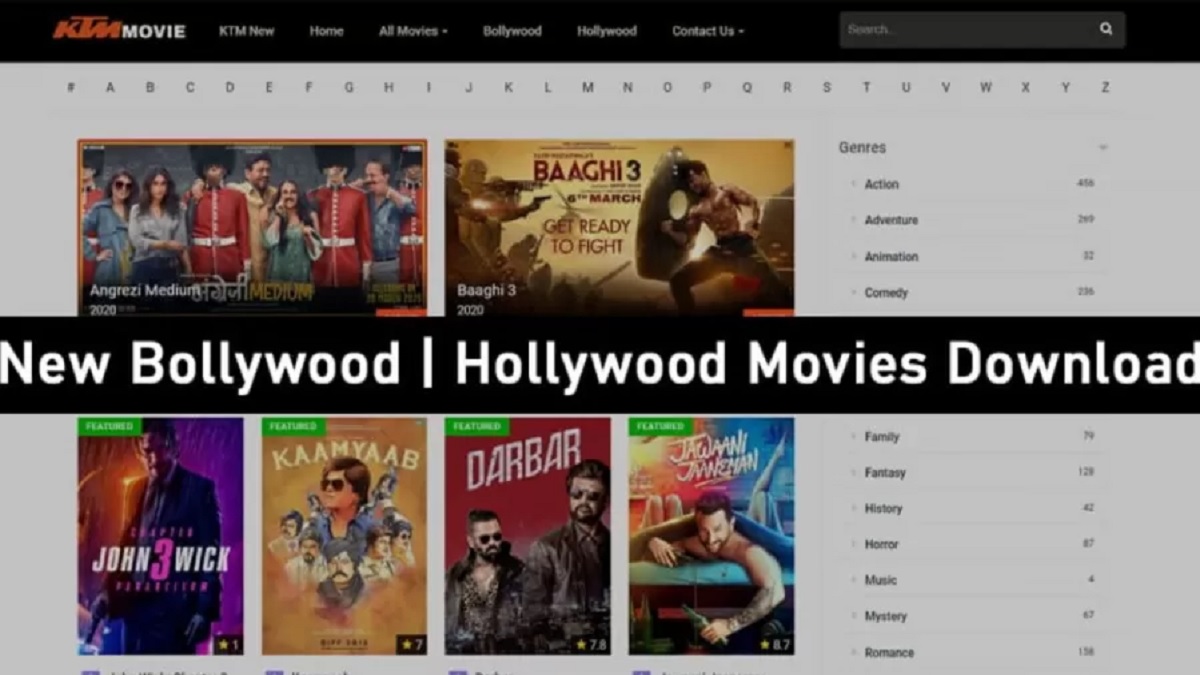
Task: Open the All Movies dropdown menu
Action: (413, 31)
